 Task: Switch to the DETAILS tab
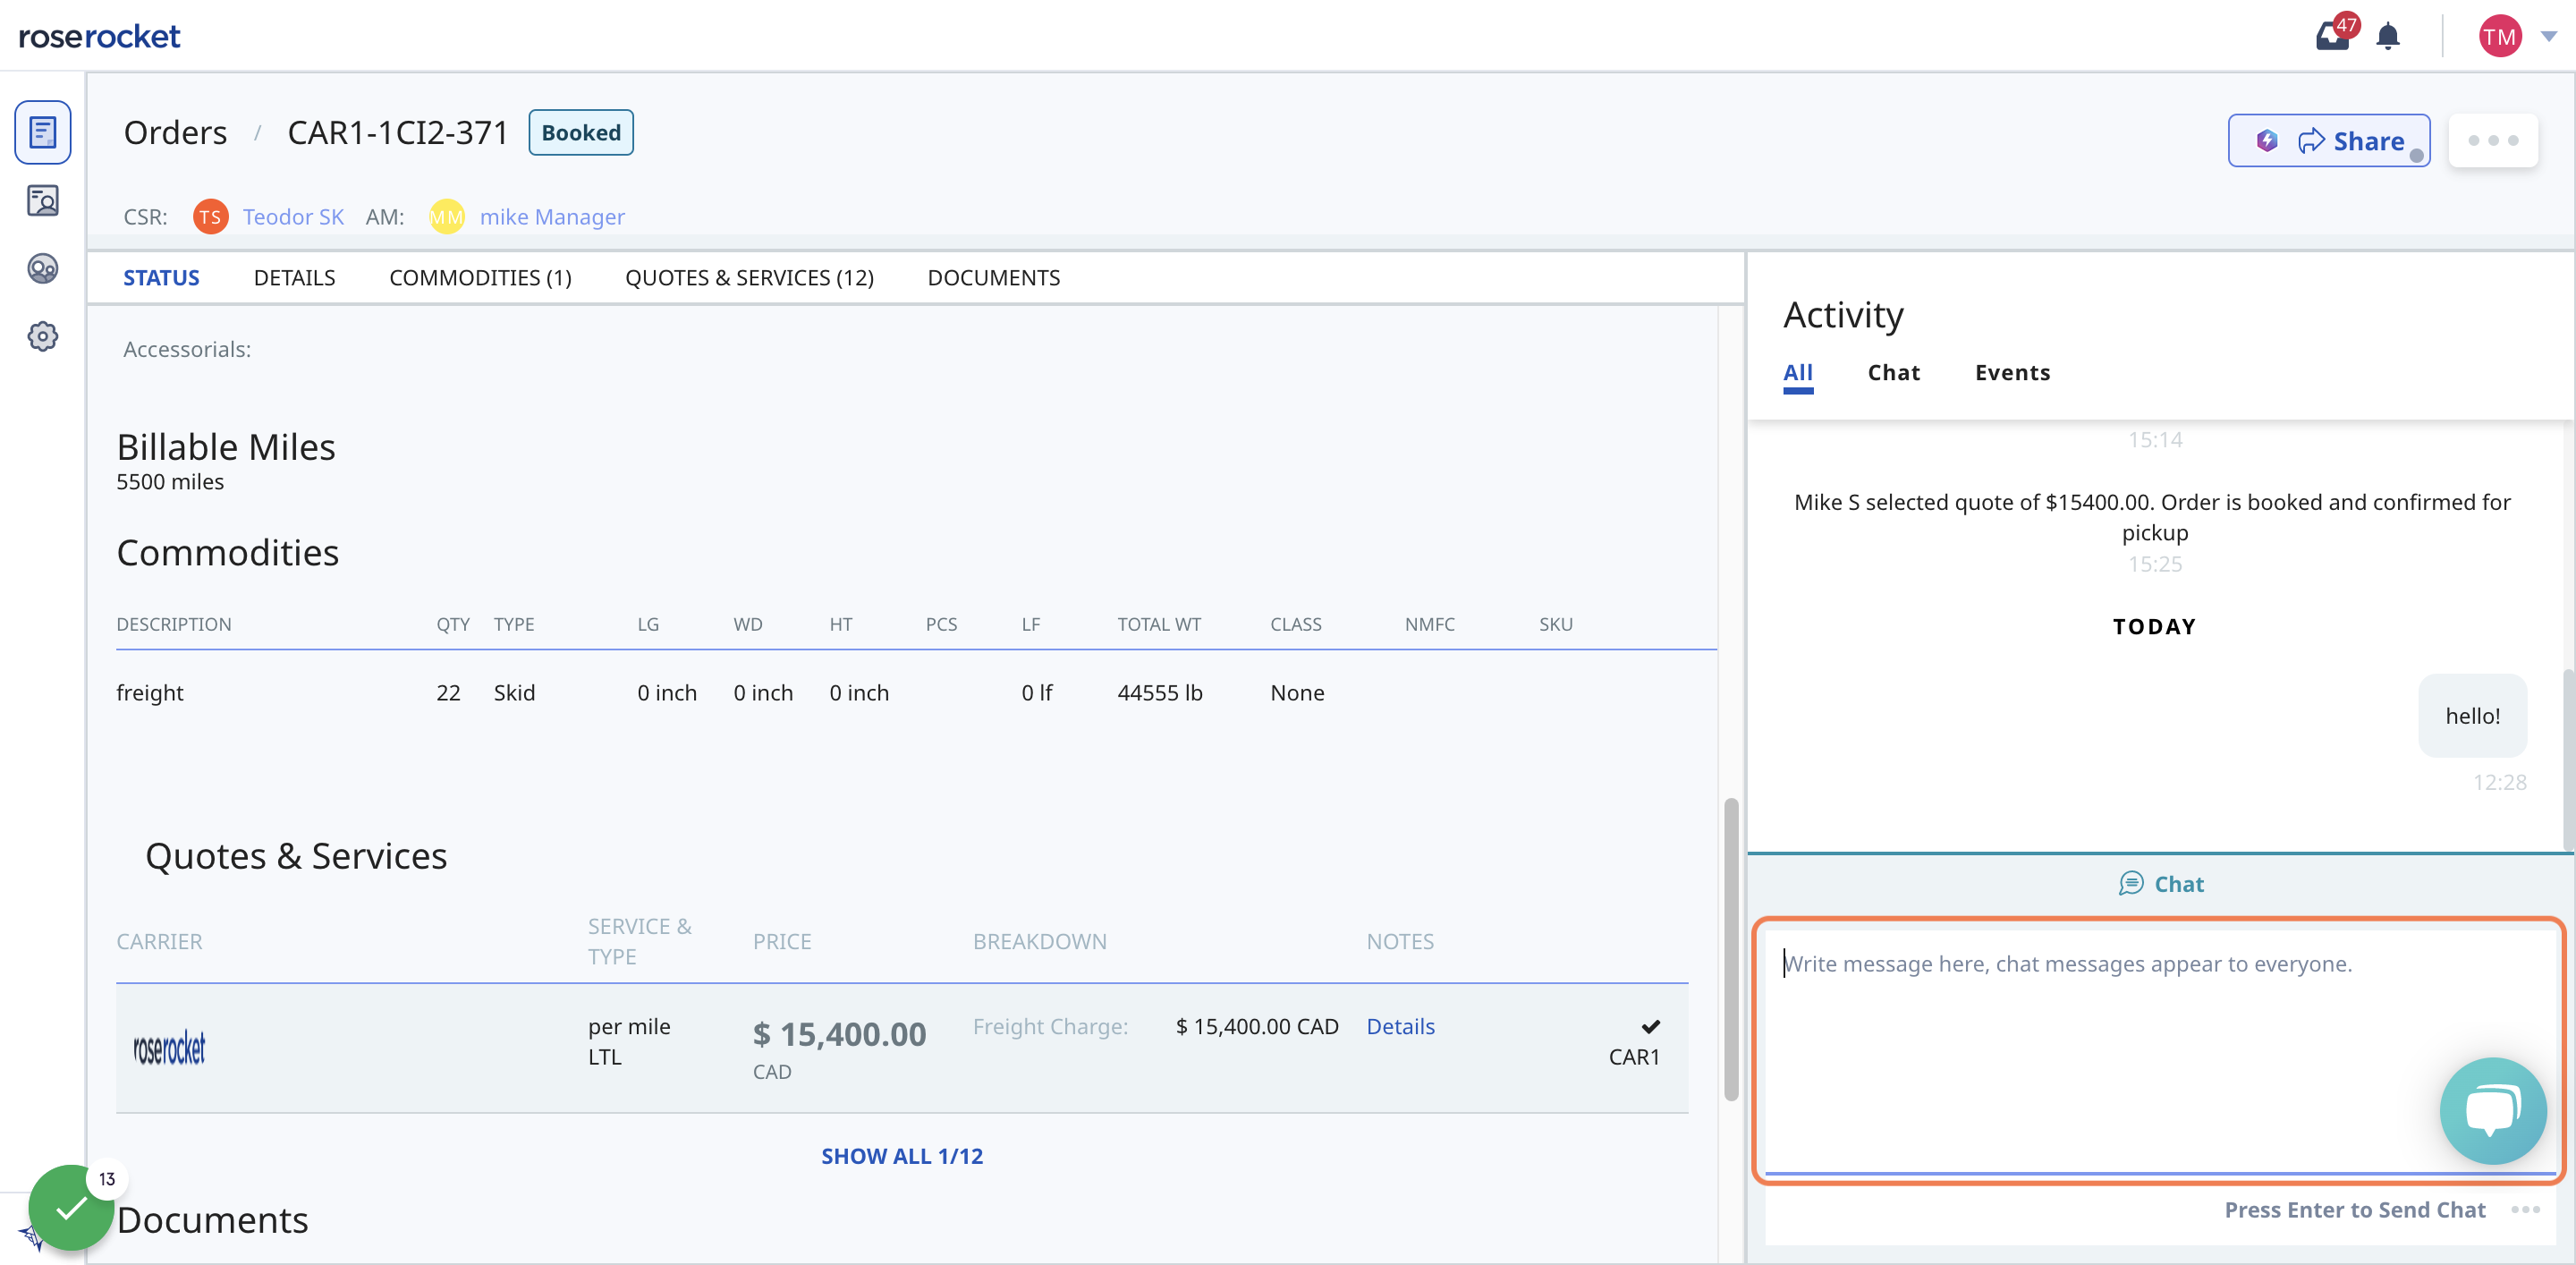point(294,278)
